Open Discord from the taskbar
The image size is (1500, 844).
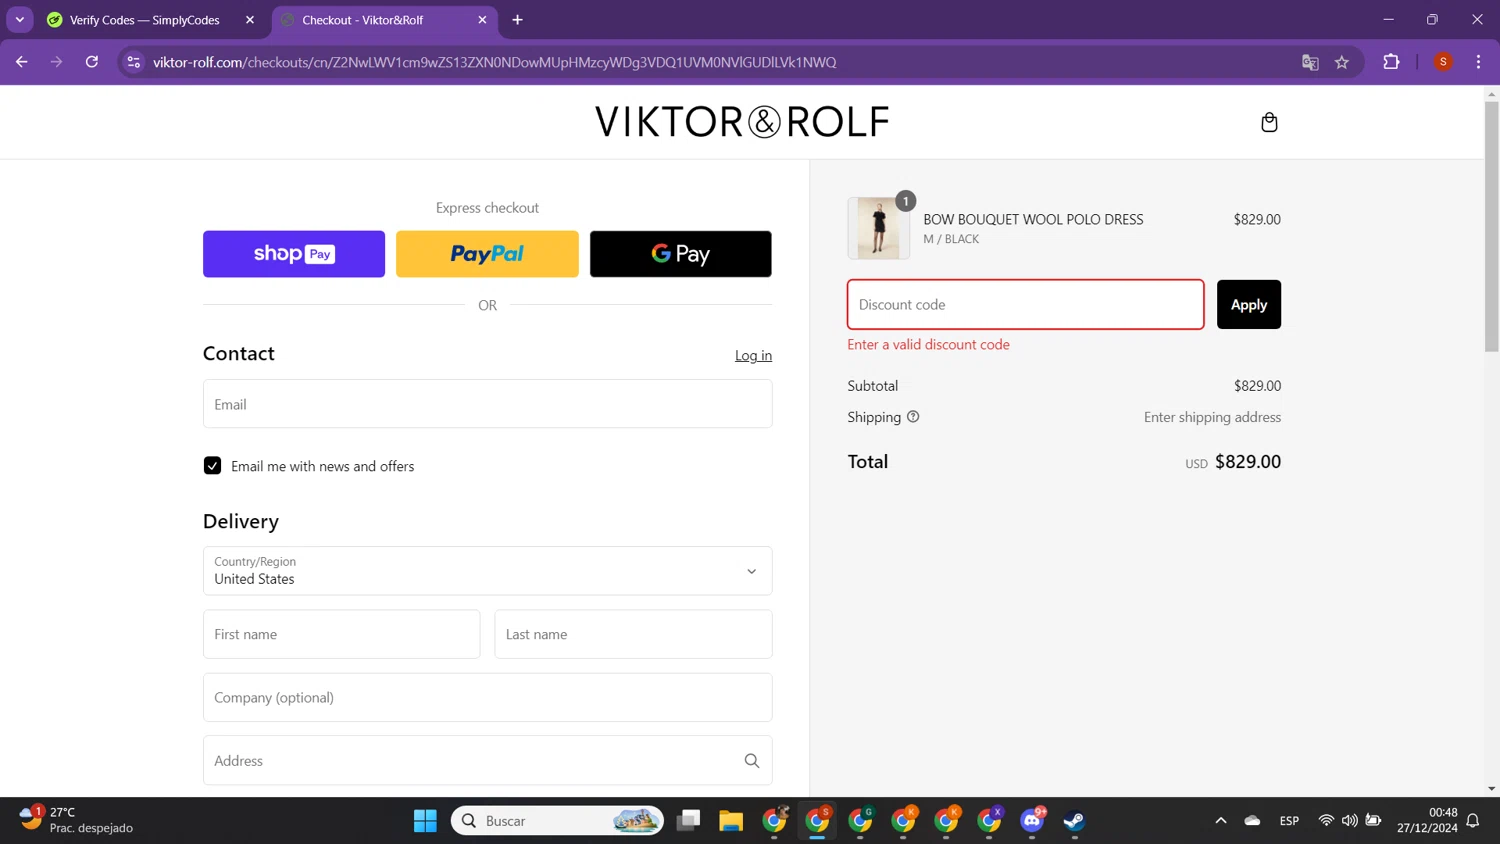pyautogui.click(x=1032, y=821)
